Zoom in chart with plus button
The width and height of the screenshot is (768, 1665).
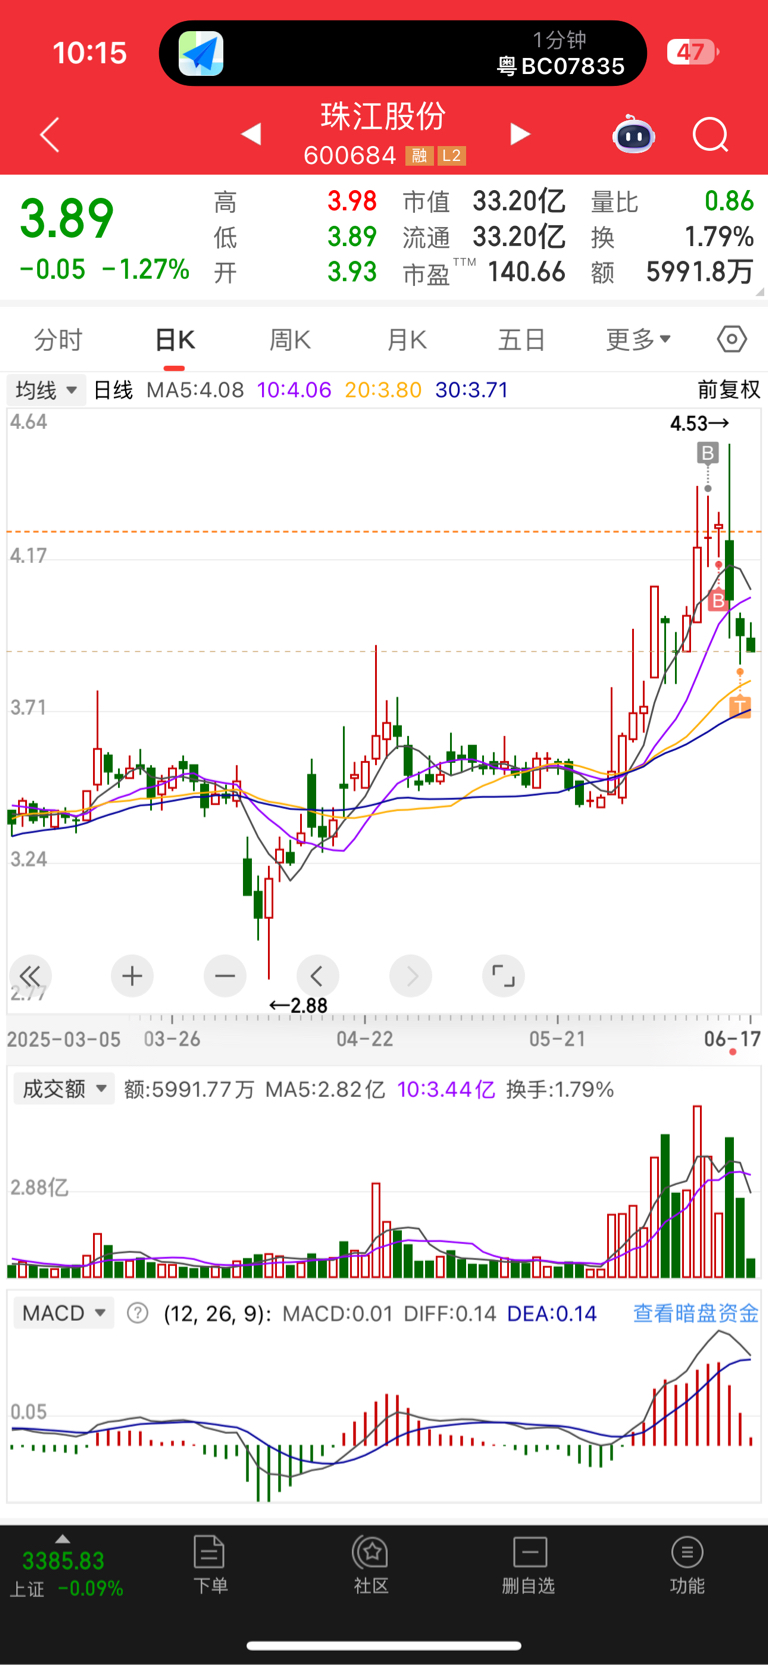132,976
